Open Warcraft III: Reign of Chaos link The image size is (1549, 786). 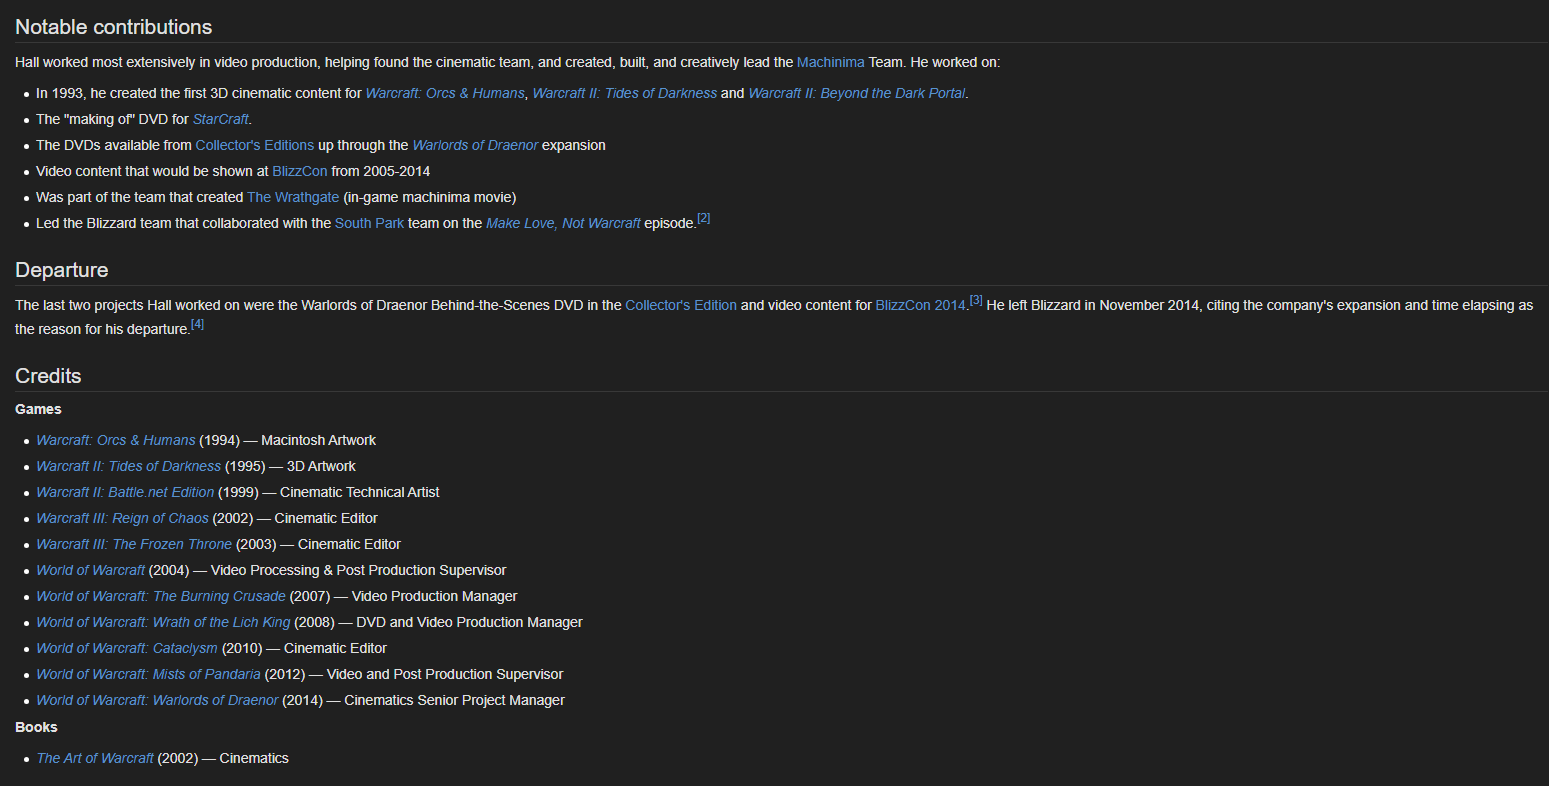pyautogui.click(x=123, y=518)
